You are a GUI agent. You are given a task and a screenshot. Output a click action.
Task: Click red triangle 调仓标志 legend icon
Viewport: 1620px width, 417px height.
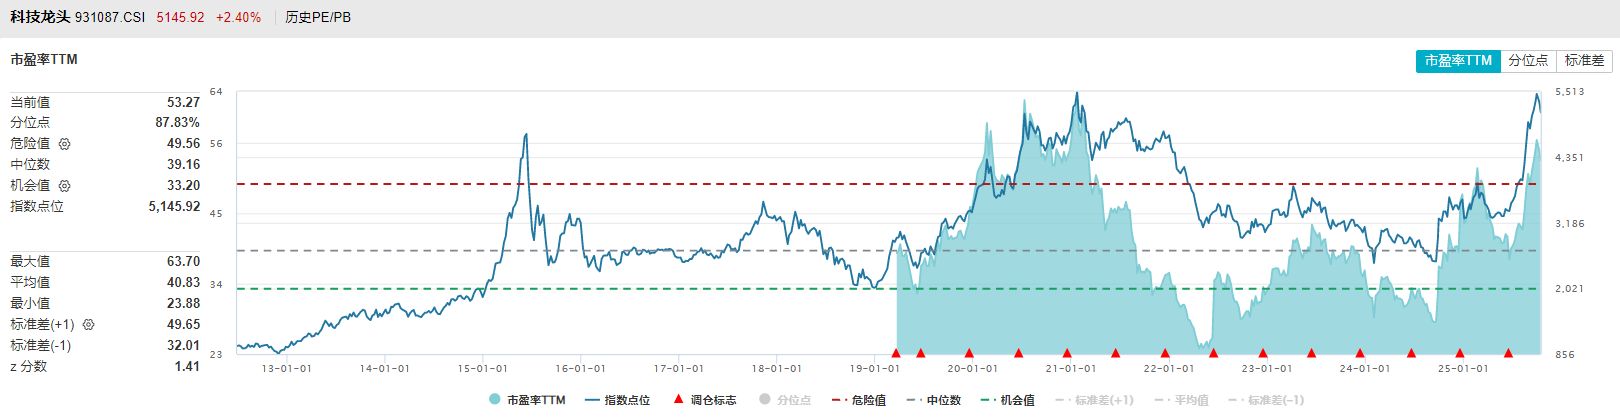click(x=678, y=400)
